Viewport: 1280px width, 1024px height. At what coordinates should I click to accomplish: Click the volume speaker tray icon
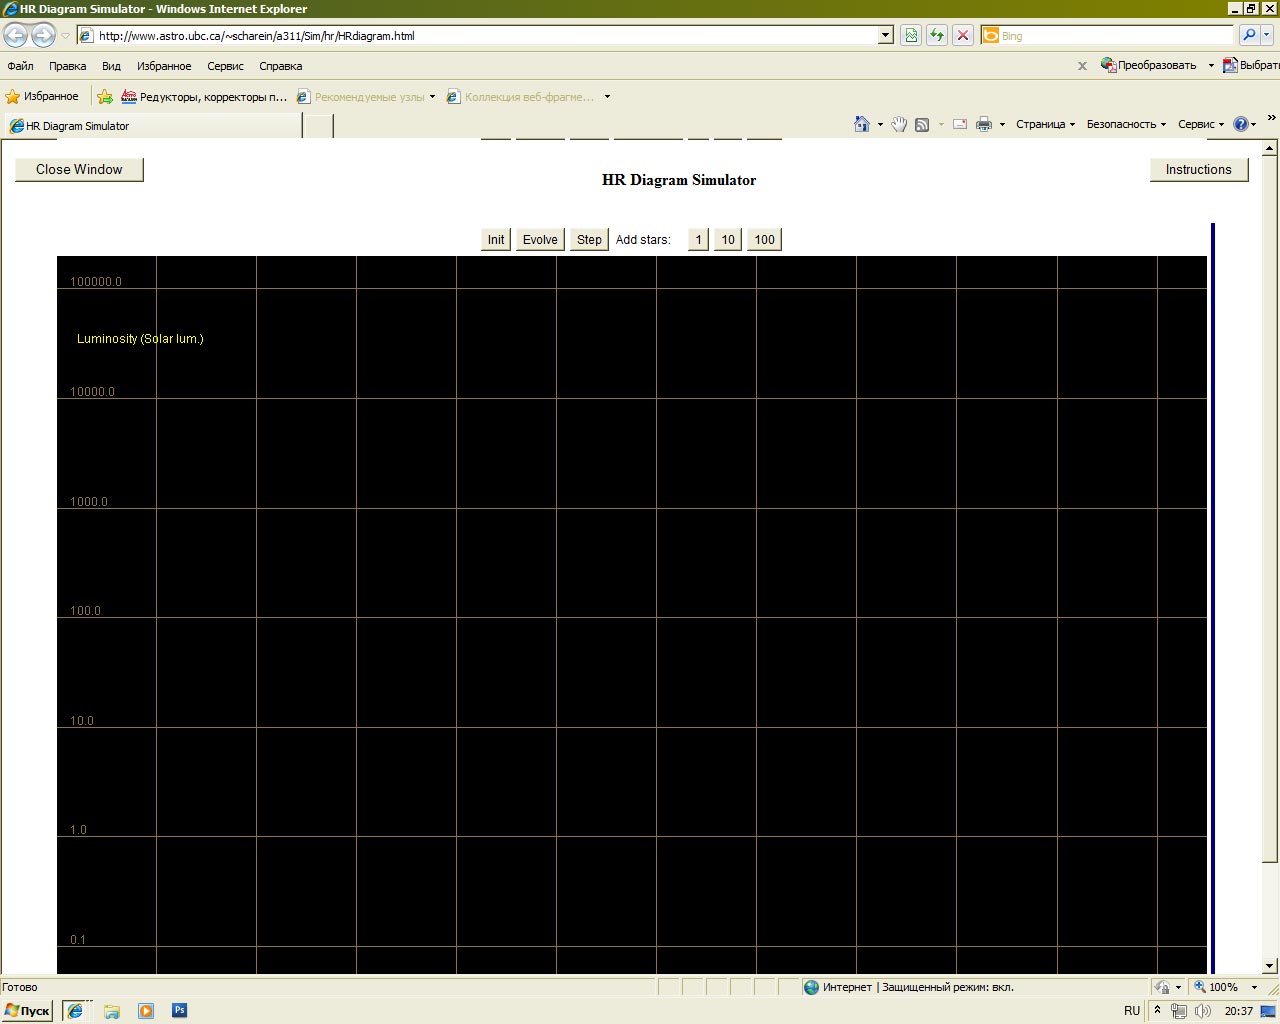click(x=1201, y=1011)
